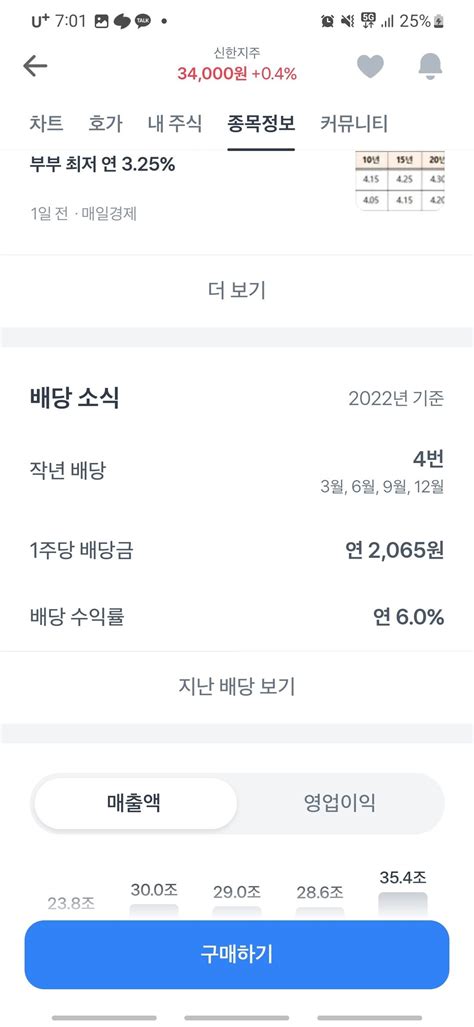Image resolution: width=474 pixels, height=1027 pixels.
Task: Expand 지난 배당 보기 history
Action: coord(237,686)
